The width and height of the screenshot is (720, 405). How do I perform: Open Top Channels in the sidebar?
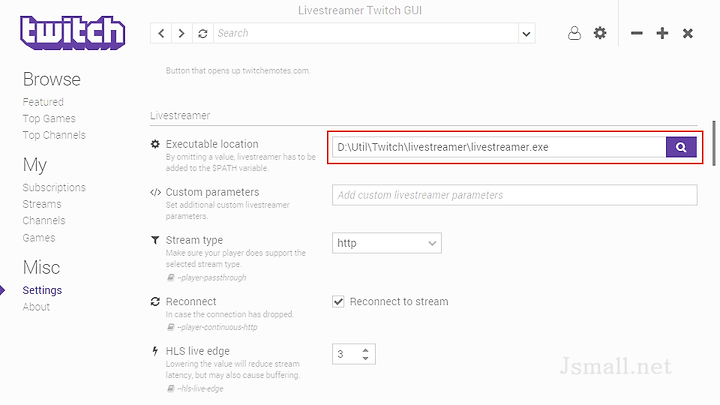pos(54,135)
